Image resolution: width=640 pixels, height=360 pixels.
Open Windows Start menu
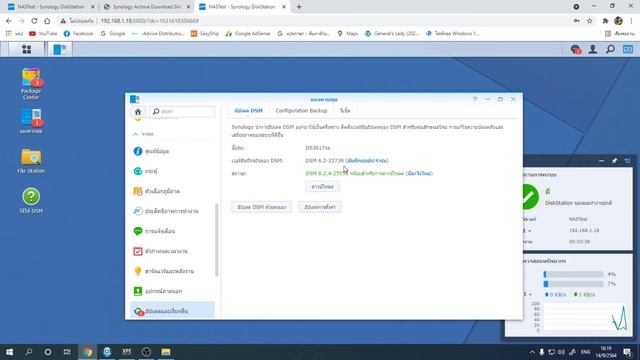click(x=9, y=352)
